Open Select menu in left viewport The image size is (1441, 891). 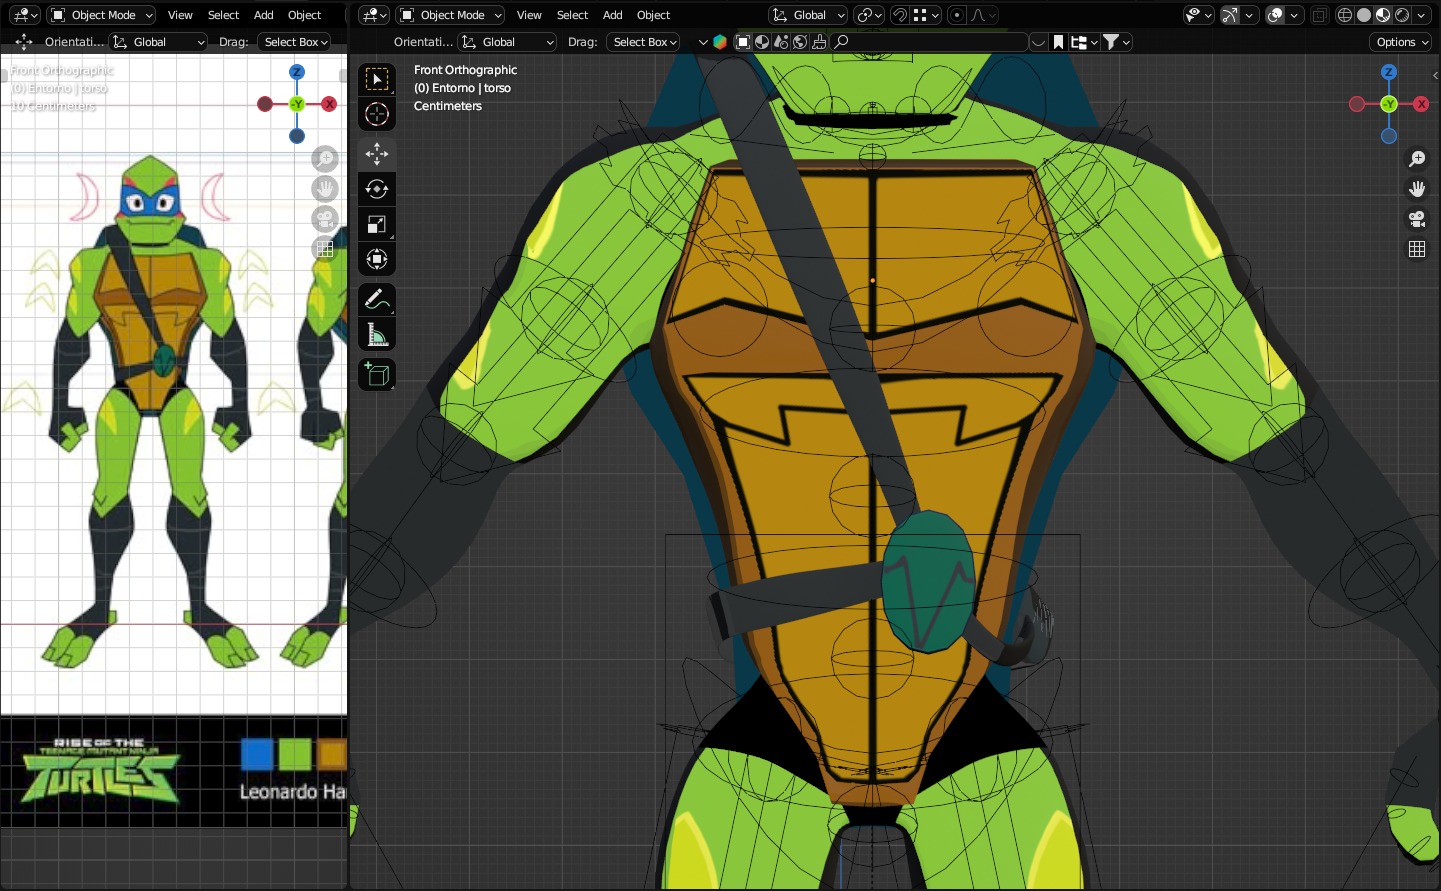coord(223,15)
